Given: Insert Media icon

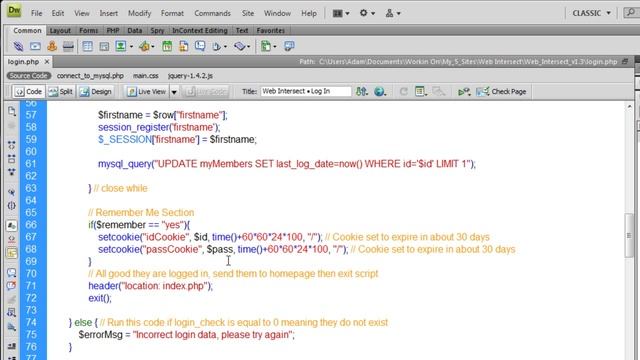Looking at the screenshot, I should click(x=144, y=46).
